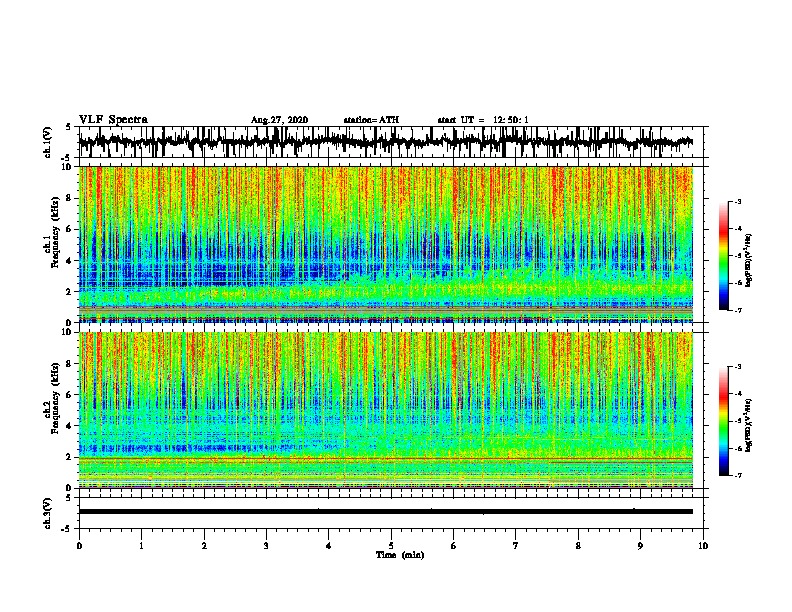Click the time-axis tick label "1"
The width and height of the screenshot is (792, 612).
141,546
